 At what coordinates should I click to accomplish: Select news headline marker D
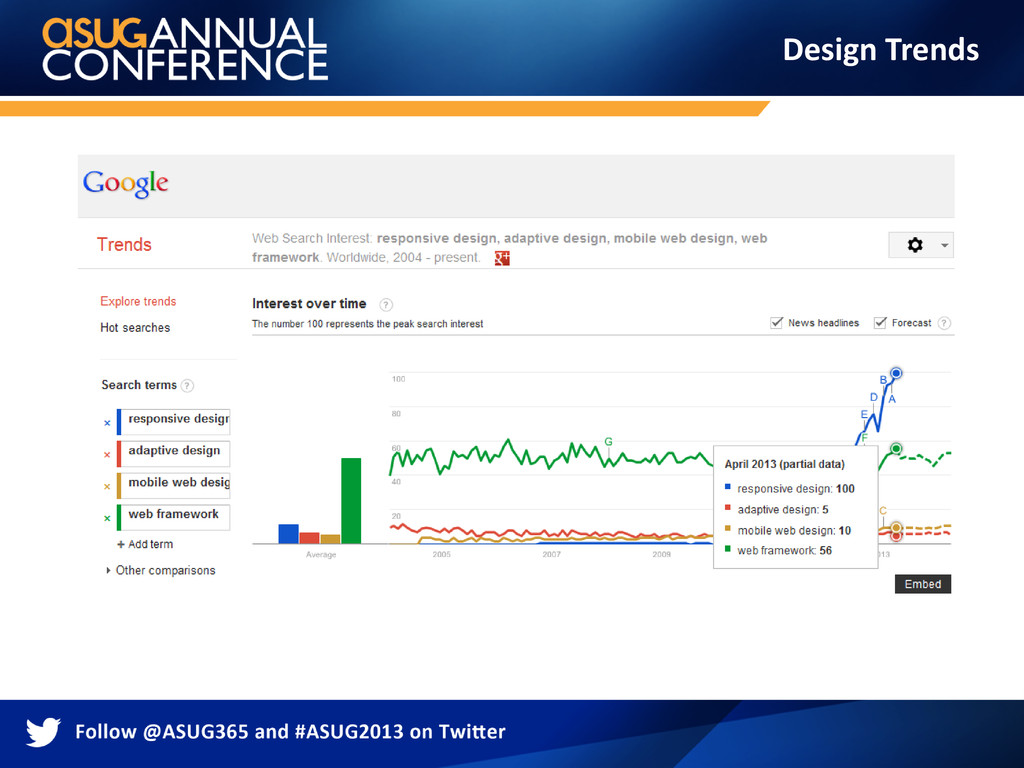(x=874, y=397)
